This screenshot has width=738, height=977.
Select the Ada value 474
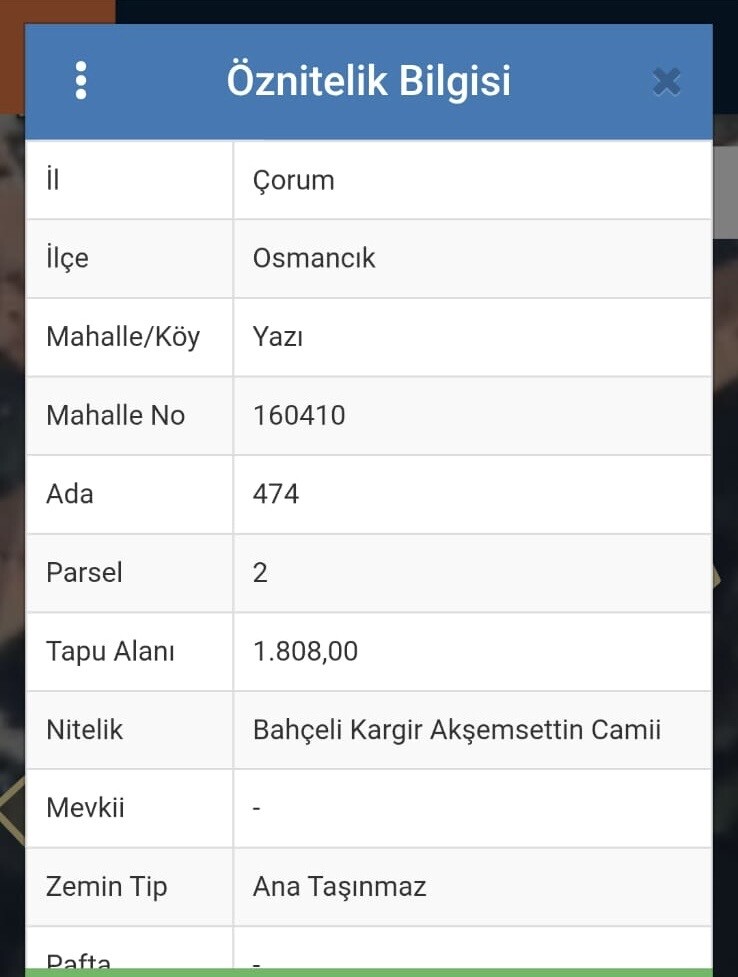pos(276,494)
